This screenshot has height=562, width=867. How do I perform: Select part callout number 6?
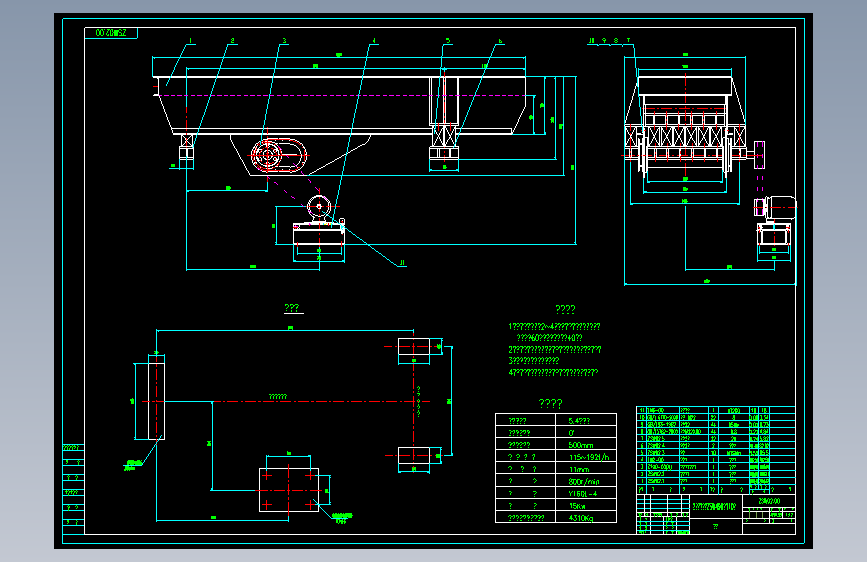click(x=500, y=41)
